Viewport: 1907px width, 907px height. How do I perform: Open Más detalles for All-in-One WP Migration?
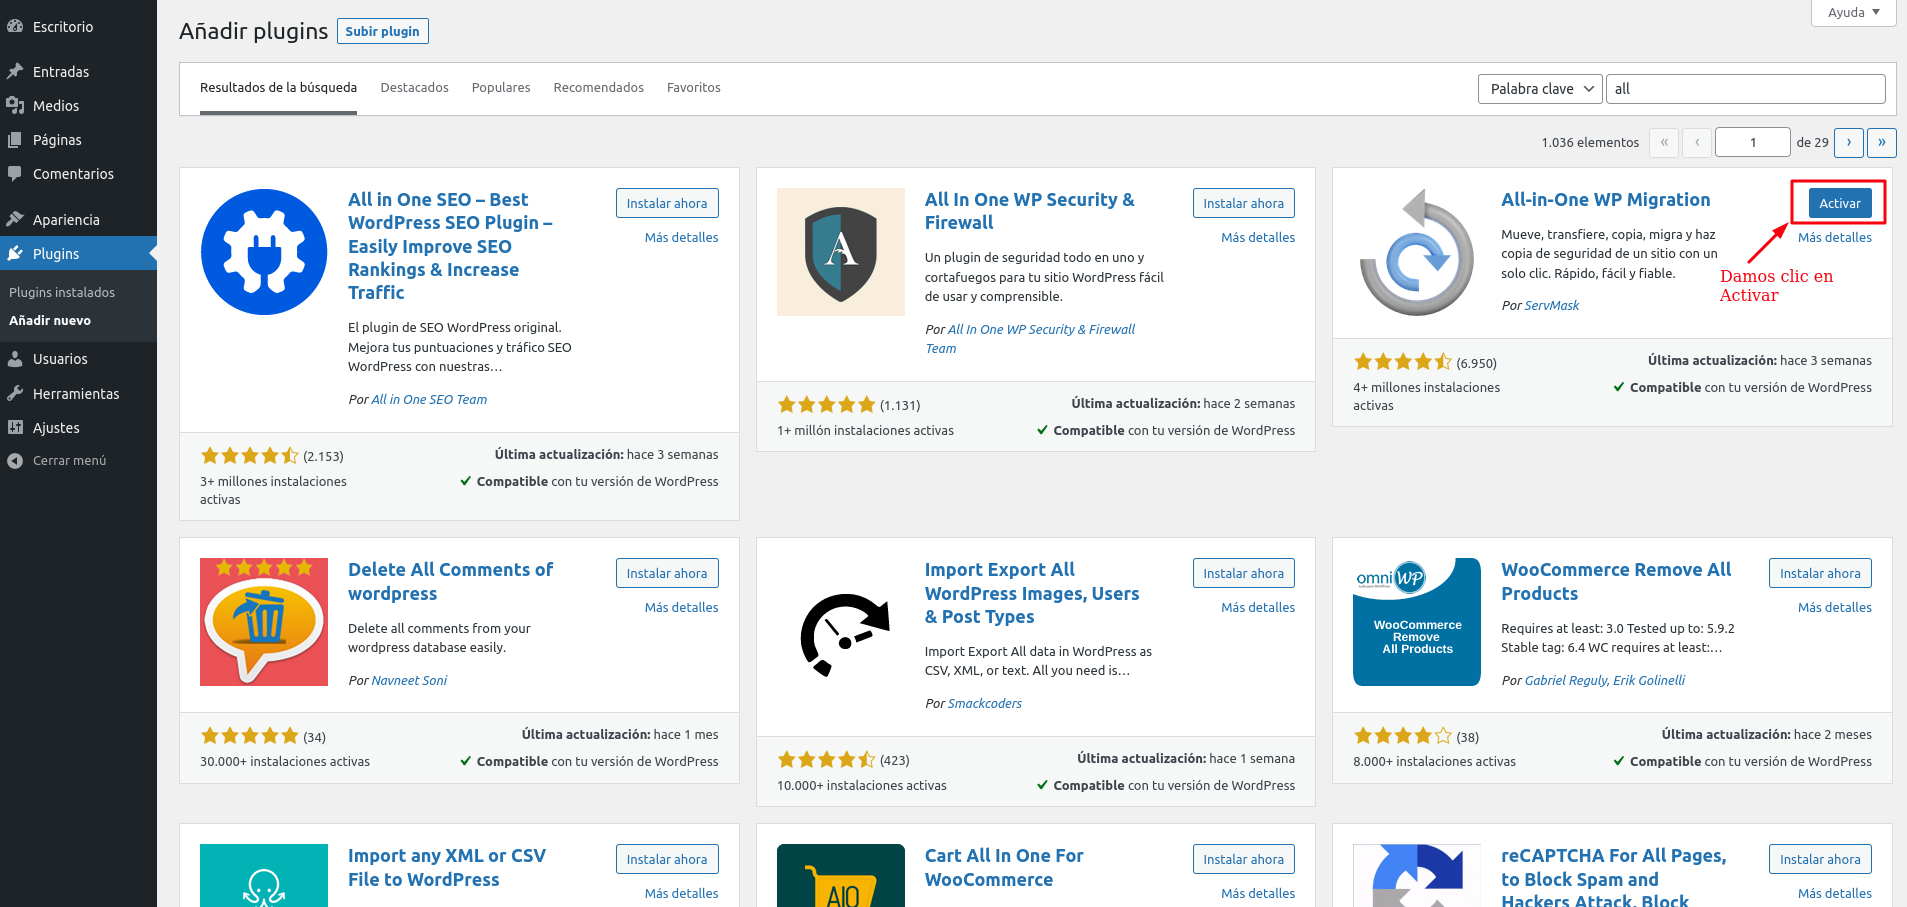tap(1834, 238)
